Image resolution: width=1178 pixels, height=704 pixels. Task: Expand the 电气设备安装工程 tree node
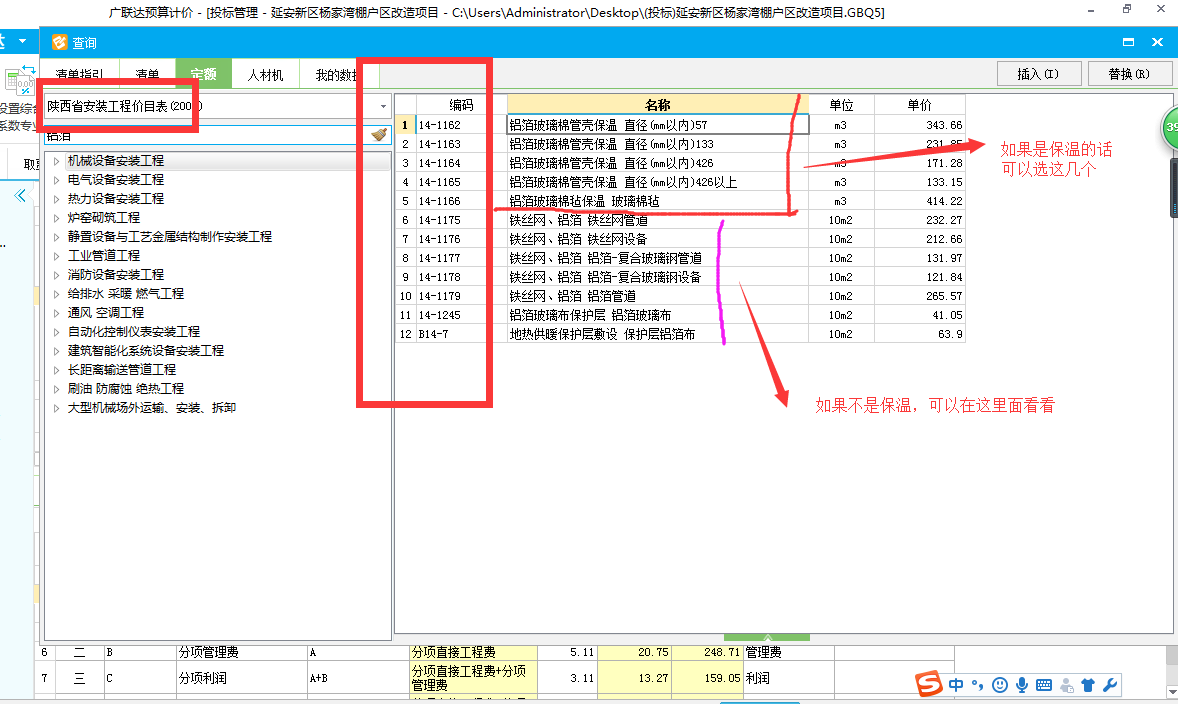[56, 180]
